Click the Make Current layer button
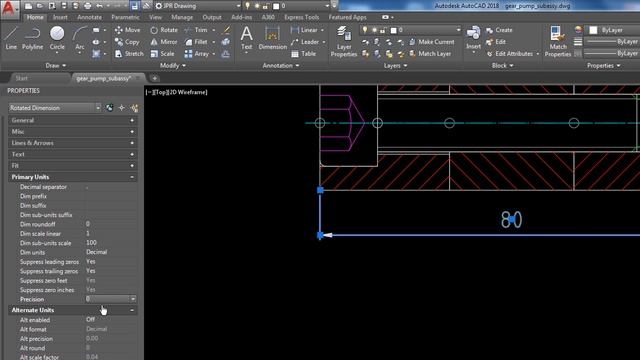The image size is (640, 360). [432, 42]
